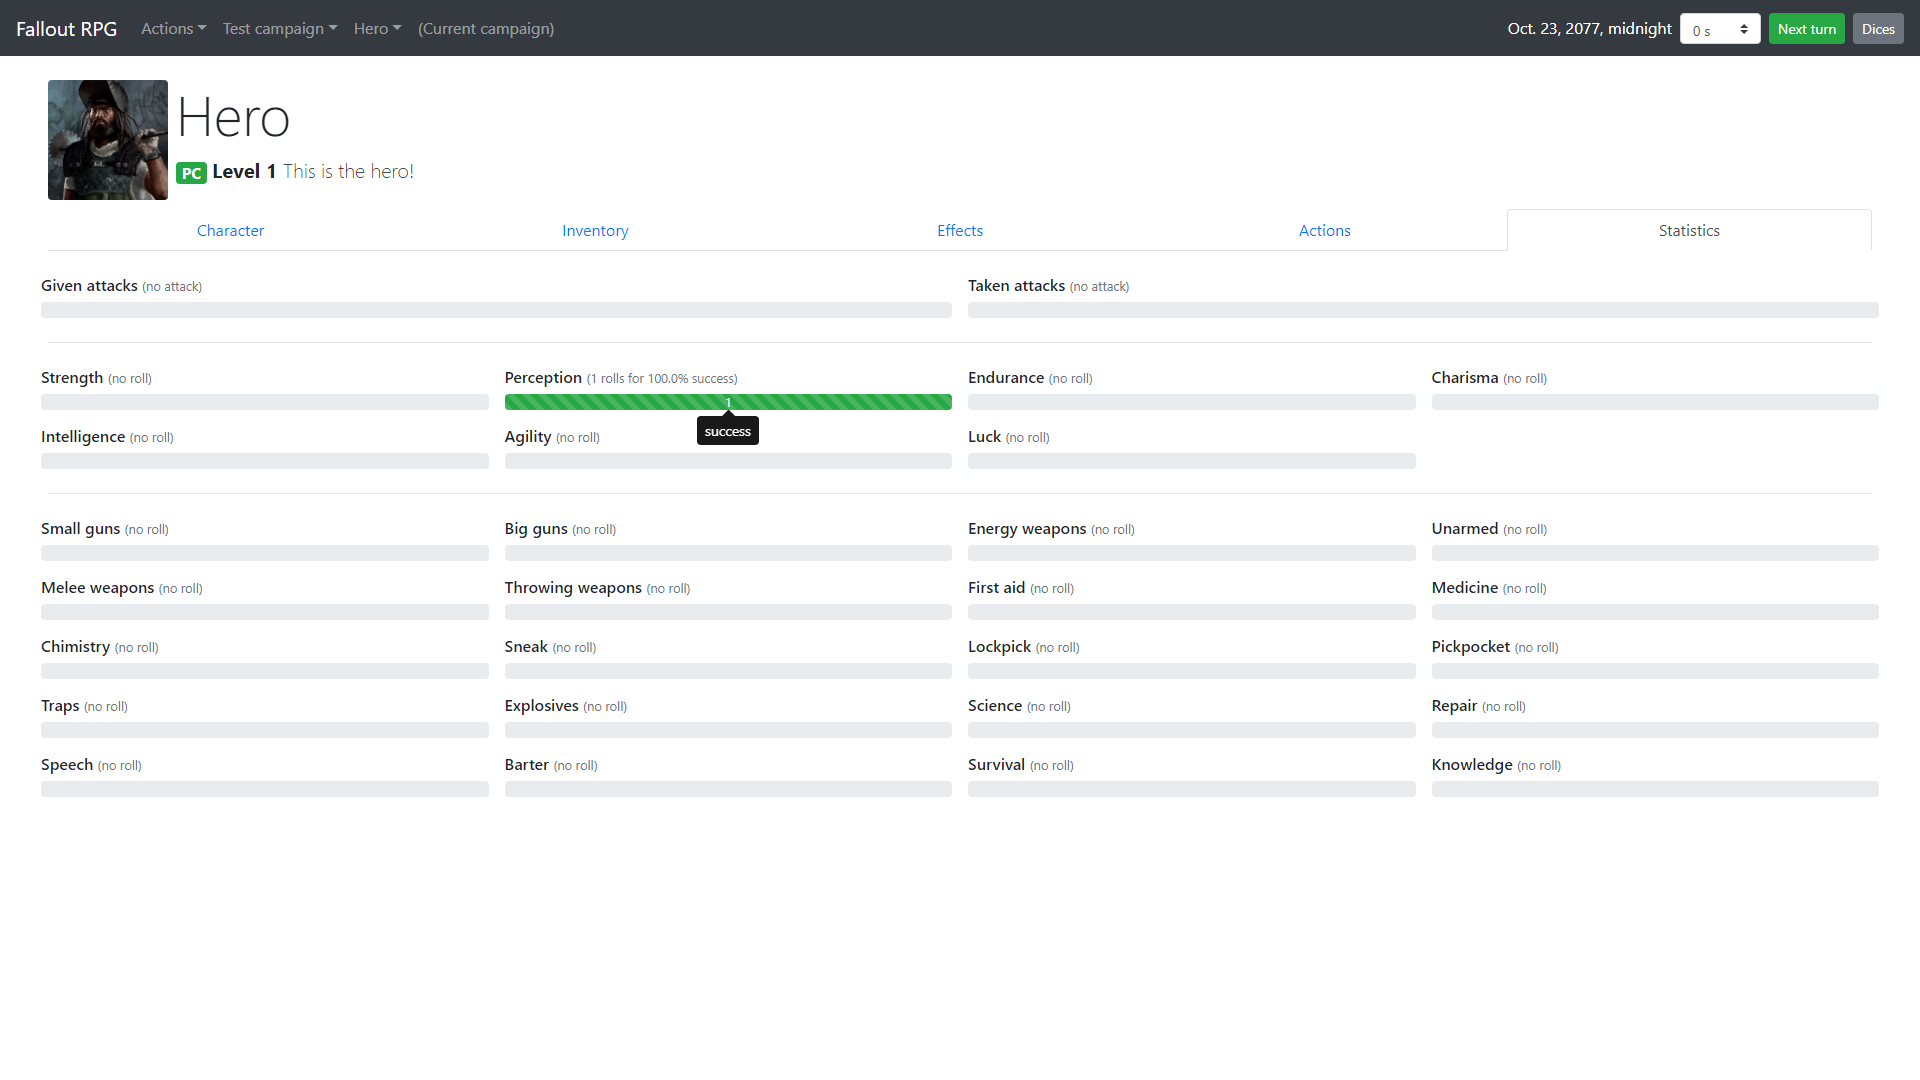1920x1080 pixels.
Task: Click the Lockpick skill label
Action: [999, 647]
